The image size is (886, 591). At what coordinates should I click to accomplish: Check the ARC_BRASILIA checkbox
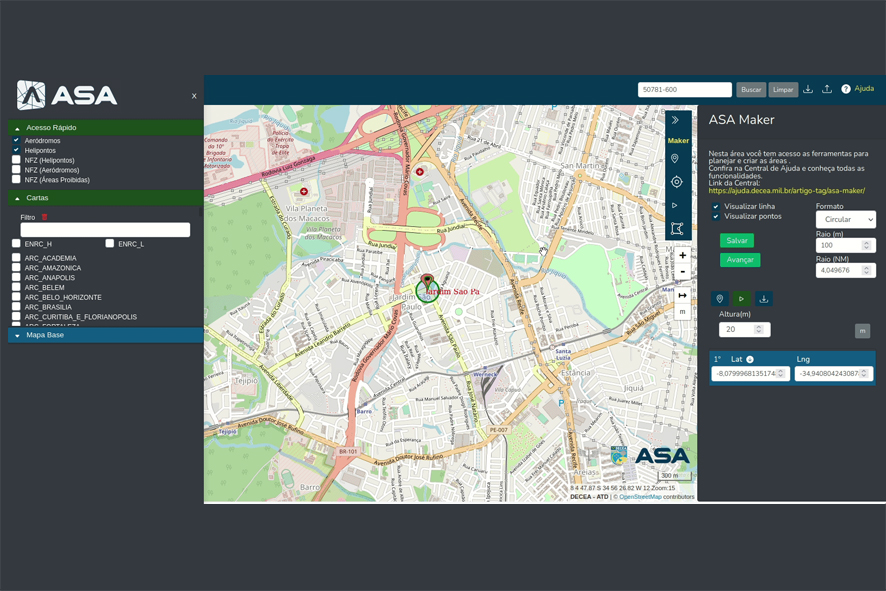16,307
